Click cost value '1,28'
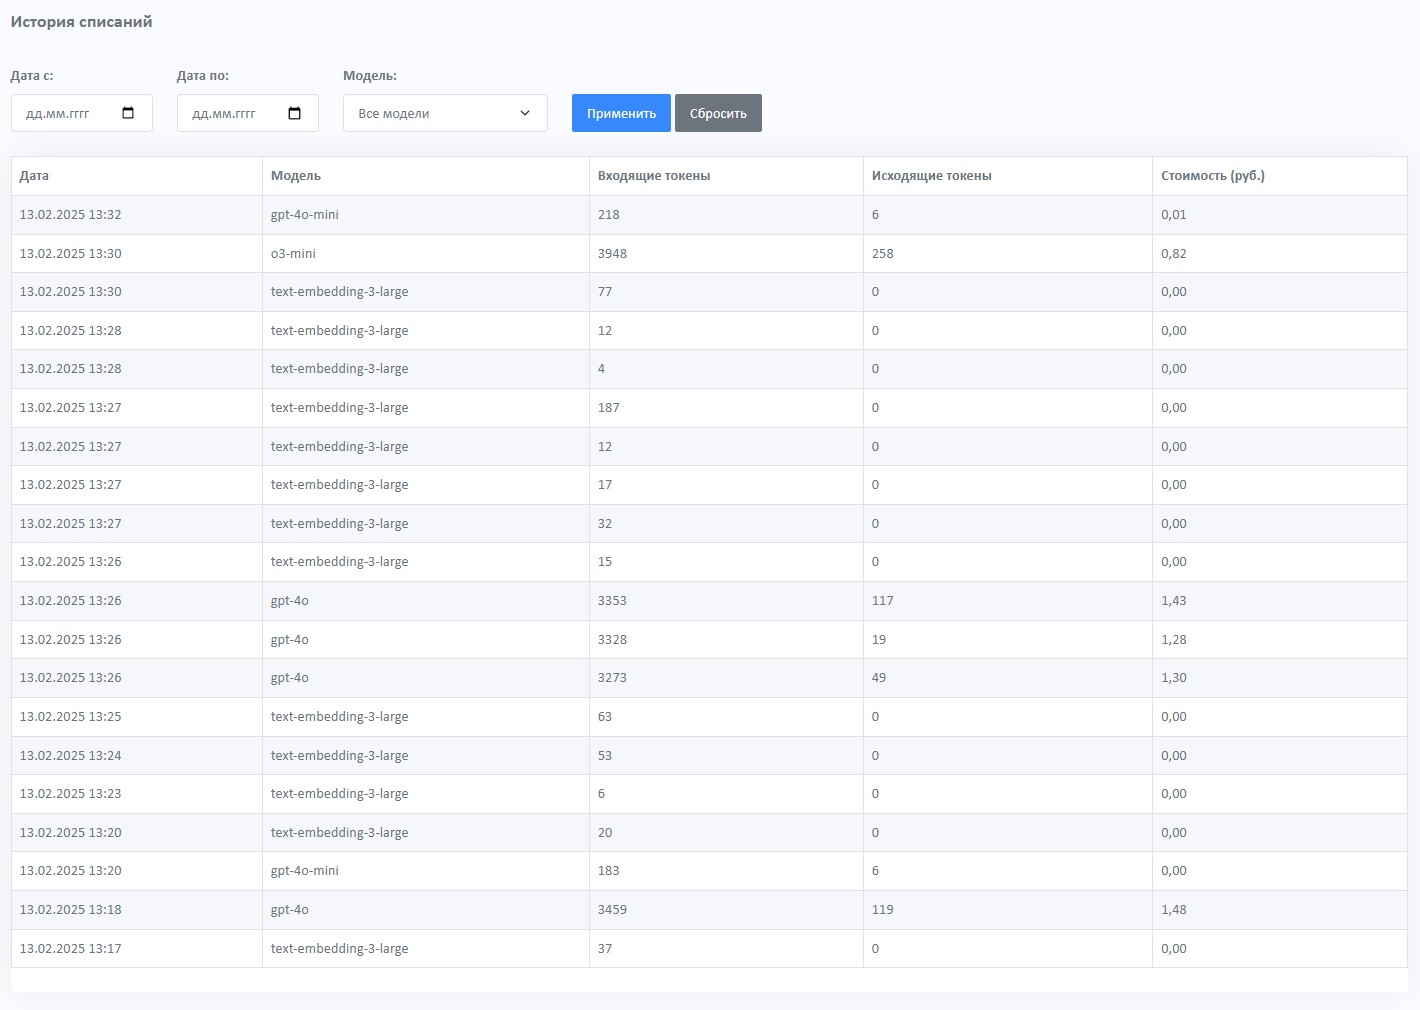1420x1010 pixels. pyautogui.click(x=1174, y=640)
